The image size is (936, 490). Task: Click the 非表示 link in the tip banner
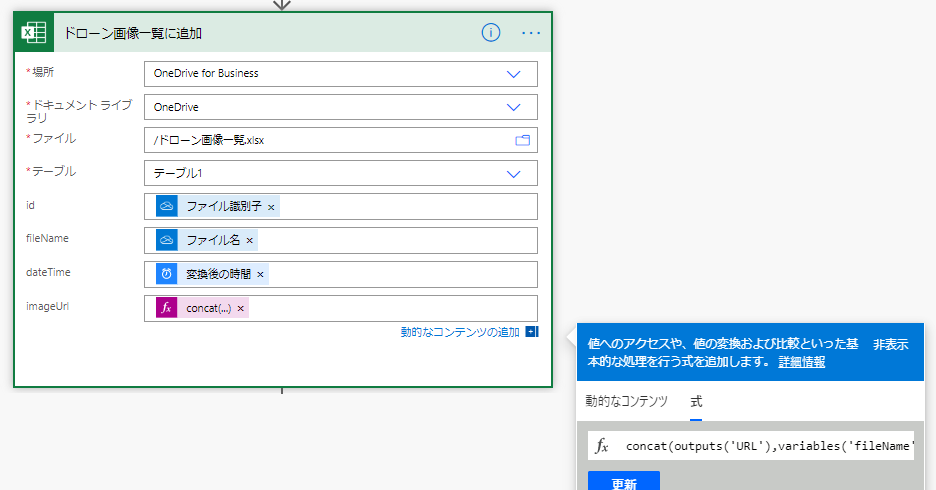891,344
